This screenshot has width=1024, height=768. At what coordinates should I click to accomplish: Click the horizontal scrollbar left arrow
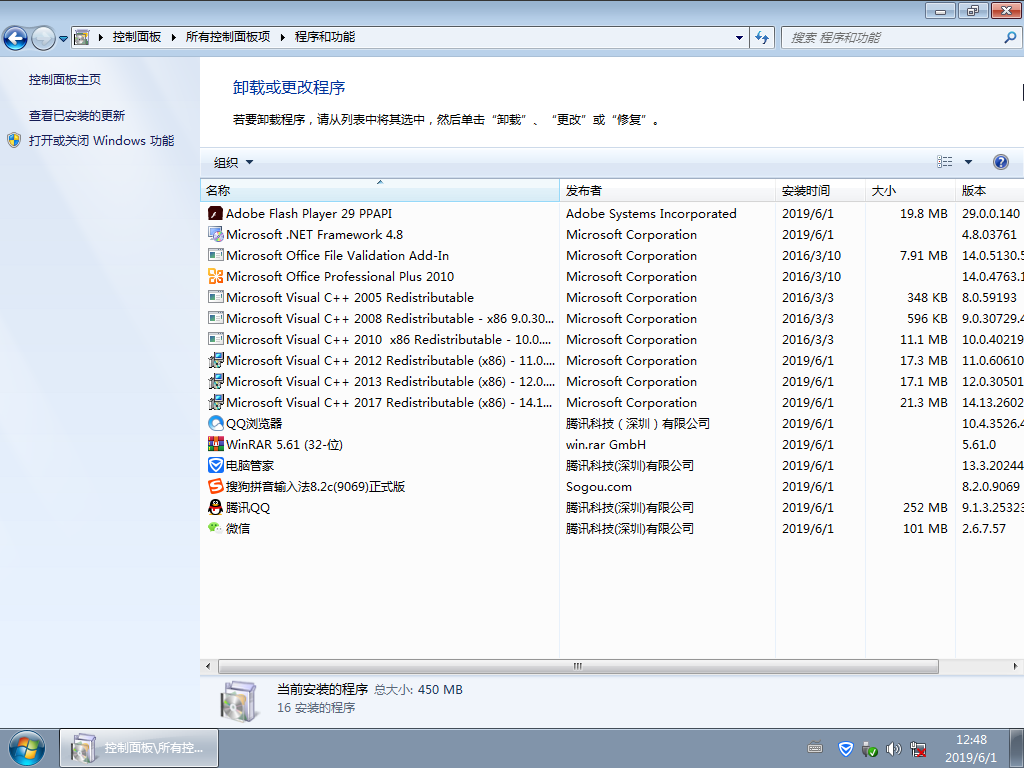pos(208,667)
